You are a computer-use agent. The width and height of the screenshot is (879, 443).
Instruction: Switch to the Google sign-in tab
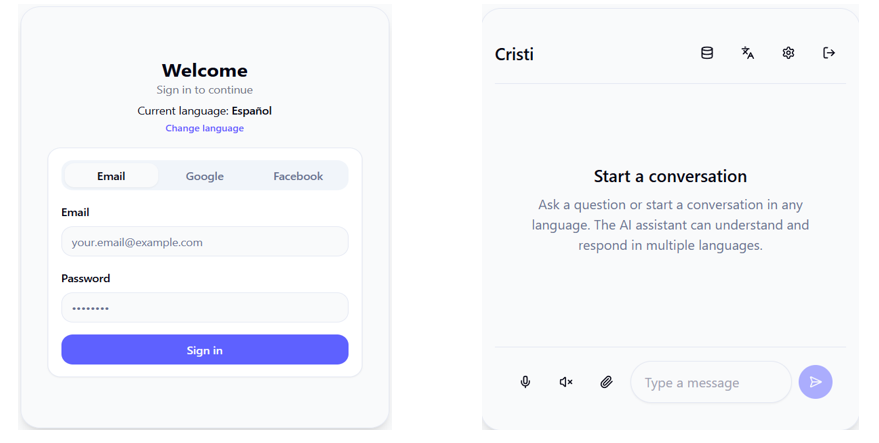pos(204,176)
